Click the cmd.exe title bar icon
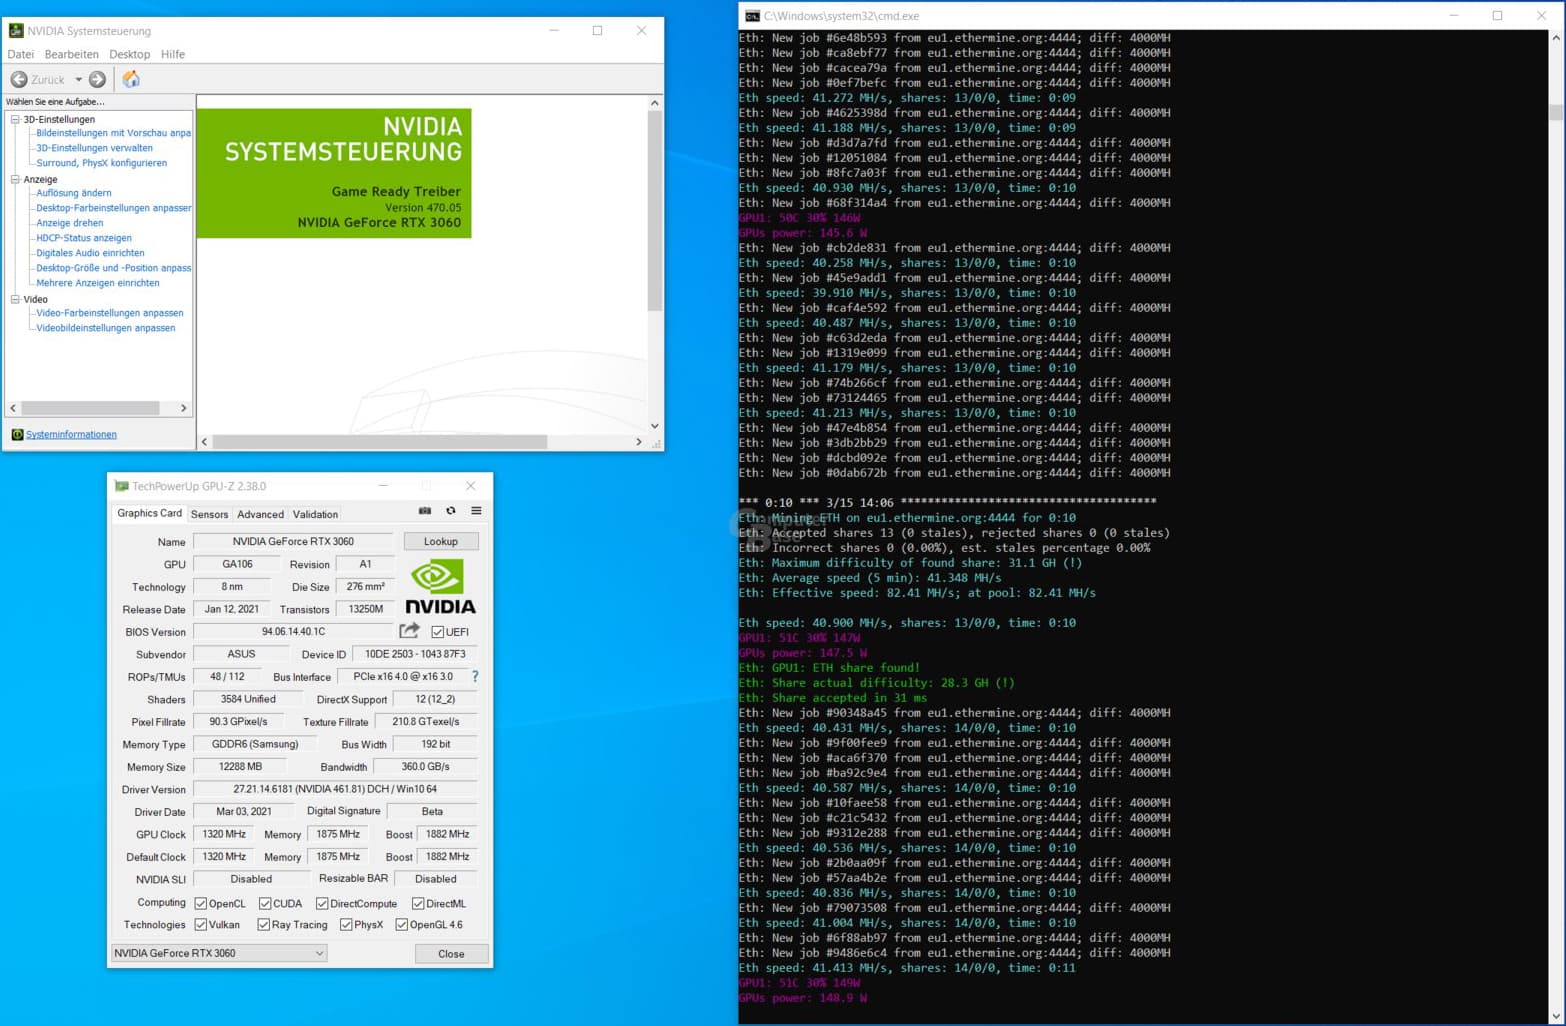Viewport: 1566px width, 1026px height. (752, 16)
